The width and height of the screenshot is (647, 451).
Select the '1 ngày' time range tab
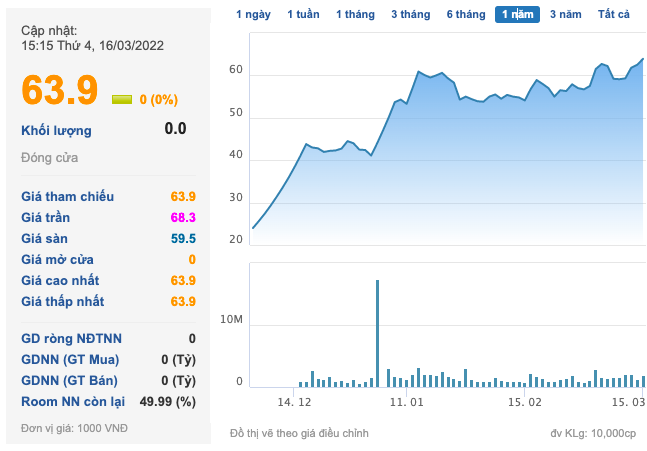253,14
